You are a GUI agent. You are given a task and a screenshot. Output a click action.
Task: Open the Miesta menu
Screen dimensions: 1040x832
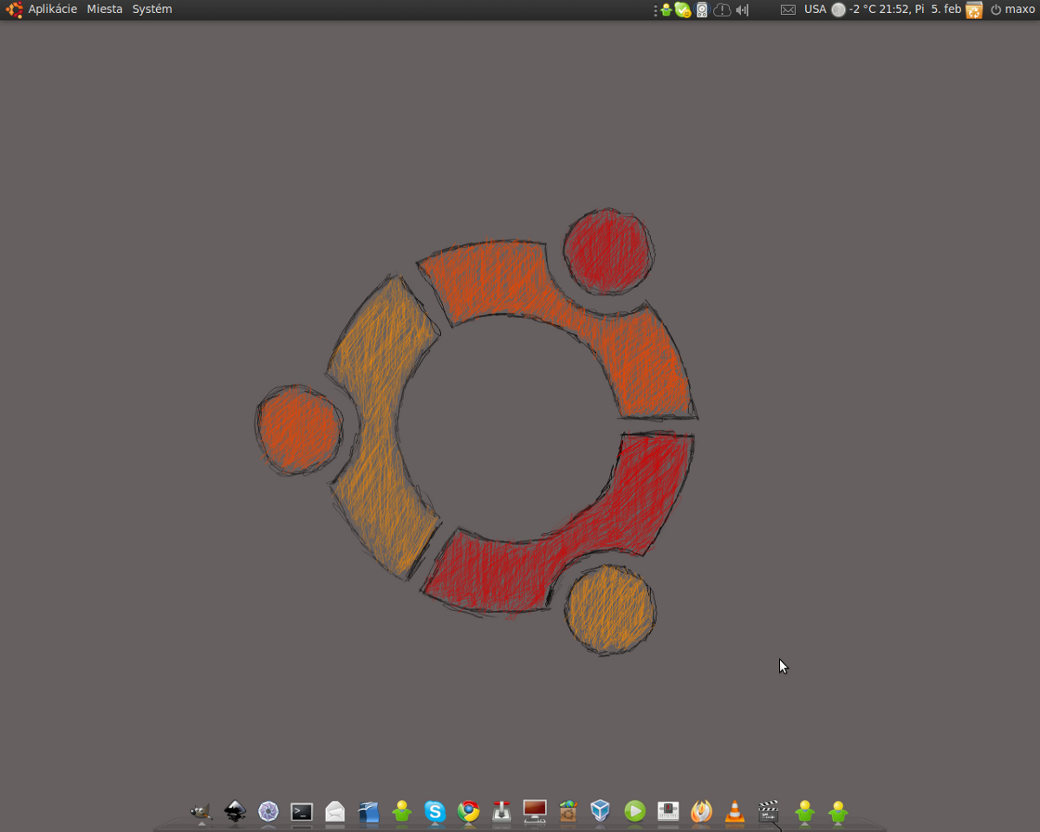[105, 9]
